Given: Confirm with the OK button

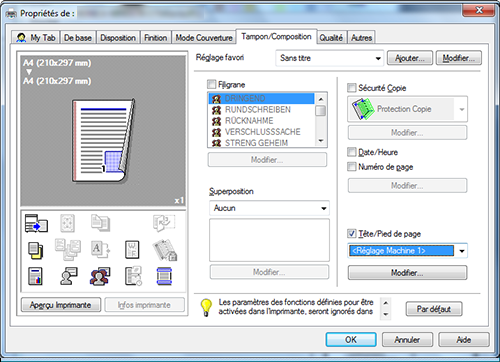Looking at the screenshot, I should 351,339.
